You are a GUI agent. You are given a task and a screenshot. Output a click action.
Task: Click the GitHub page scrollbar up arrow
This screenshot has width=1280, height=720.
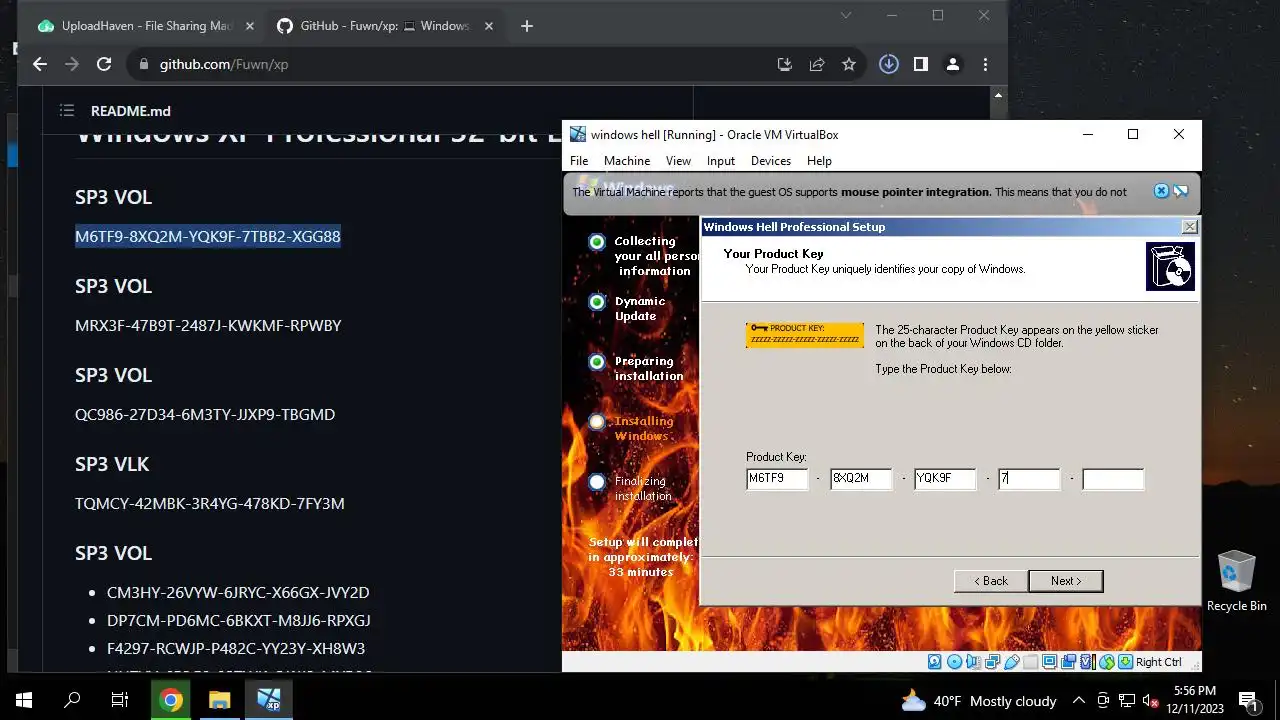[998, 96]
